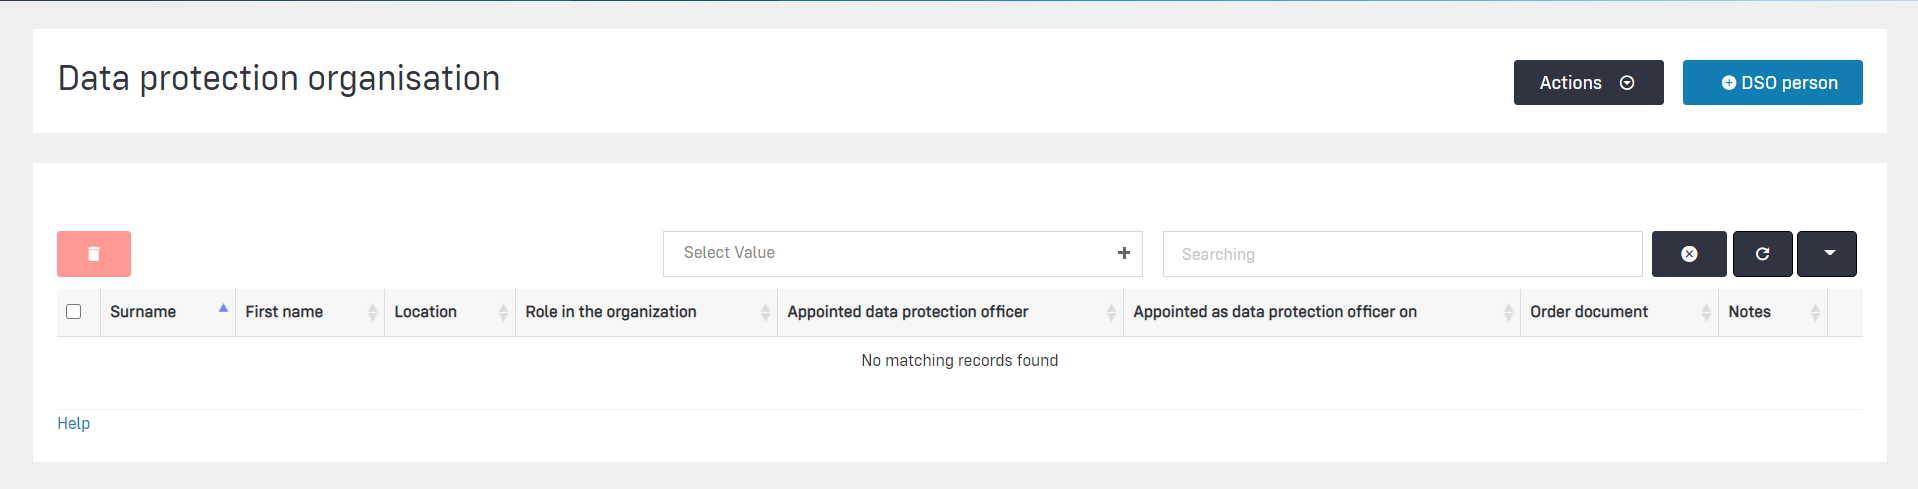1918x489 pixels.
Task: Sort by Role in the organization column
Action: click(x=611, y=312)
